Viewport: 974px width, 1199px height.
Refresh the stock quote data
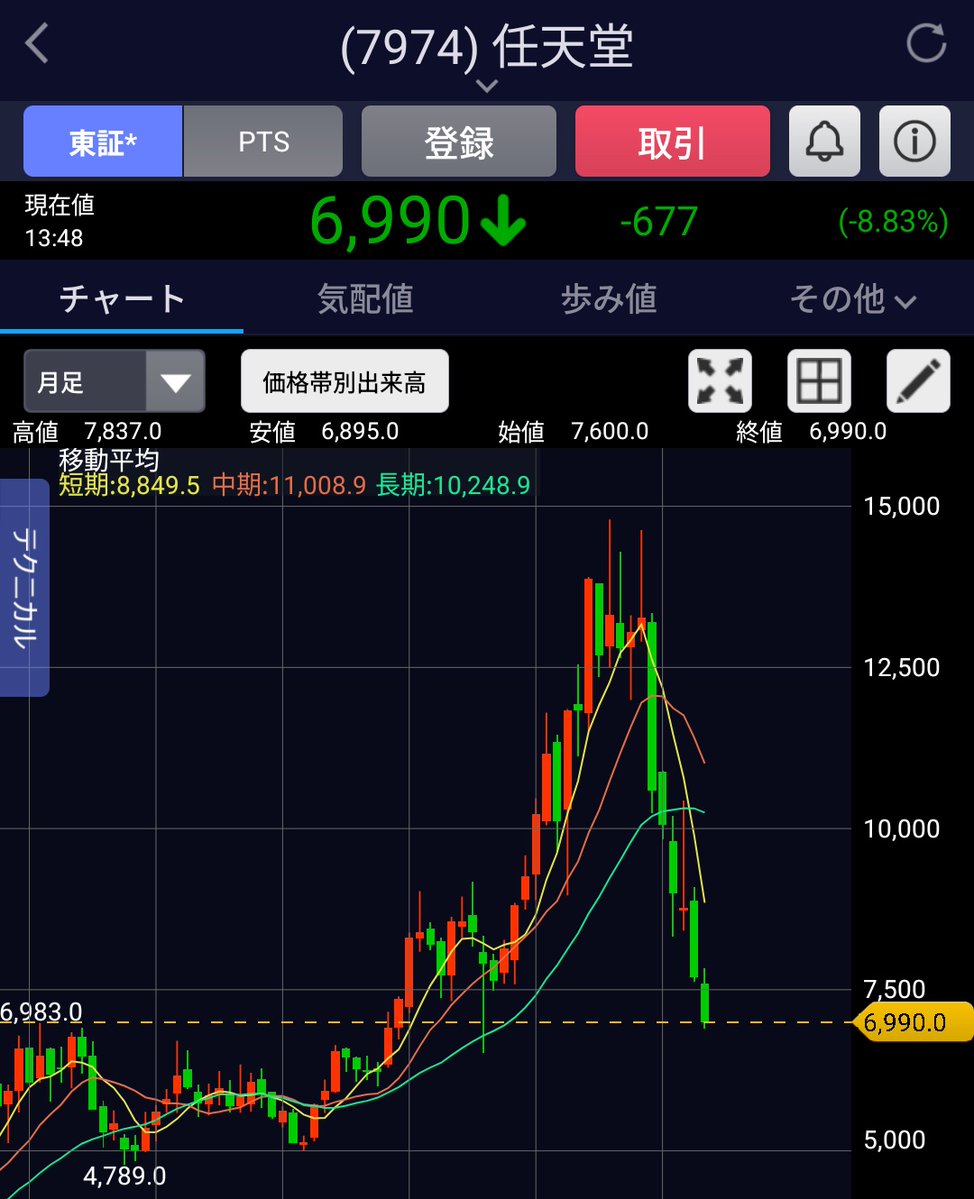tap(926, 43)
